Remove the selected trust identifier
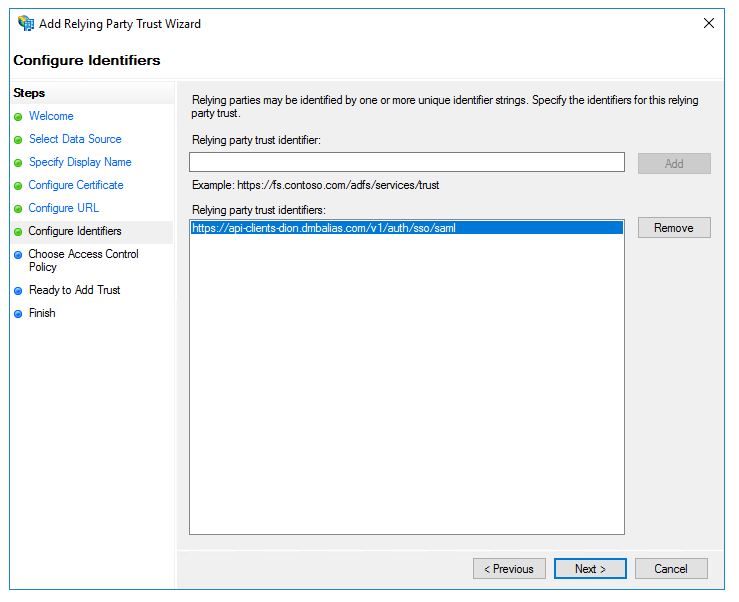 tap(674, 228)
